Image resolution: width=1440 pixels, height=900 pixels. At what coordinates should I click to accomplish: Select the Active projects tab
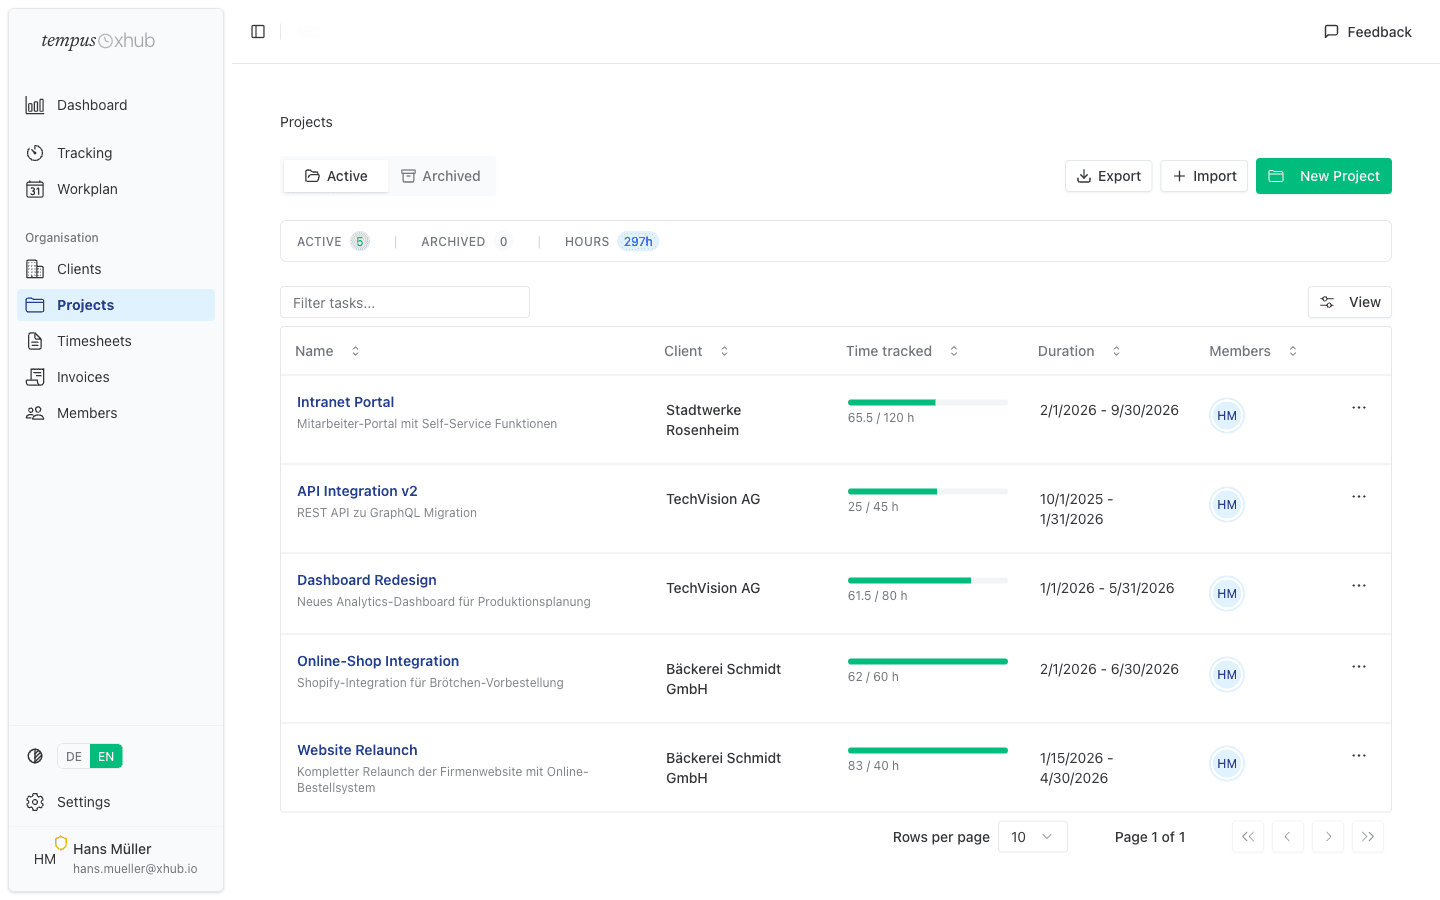pyautogui.click(x=335, y=175)
